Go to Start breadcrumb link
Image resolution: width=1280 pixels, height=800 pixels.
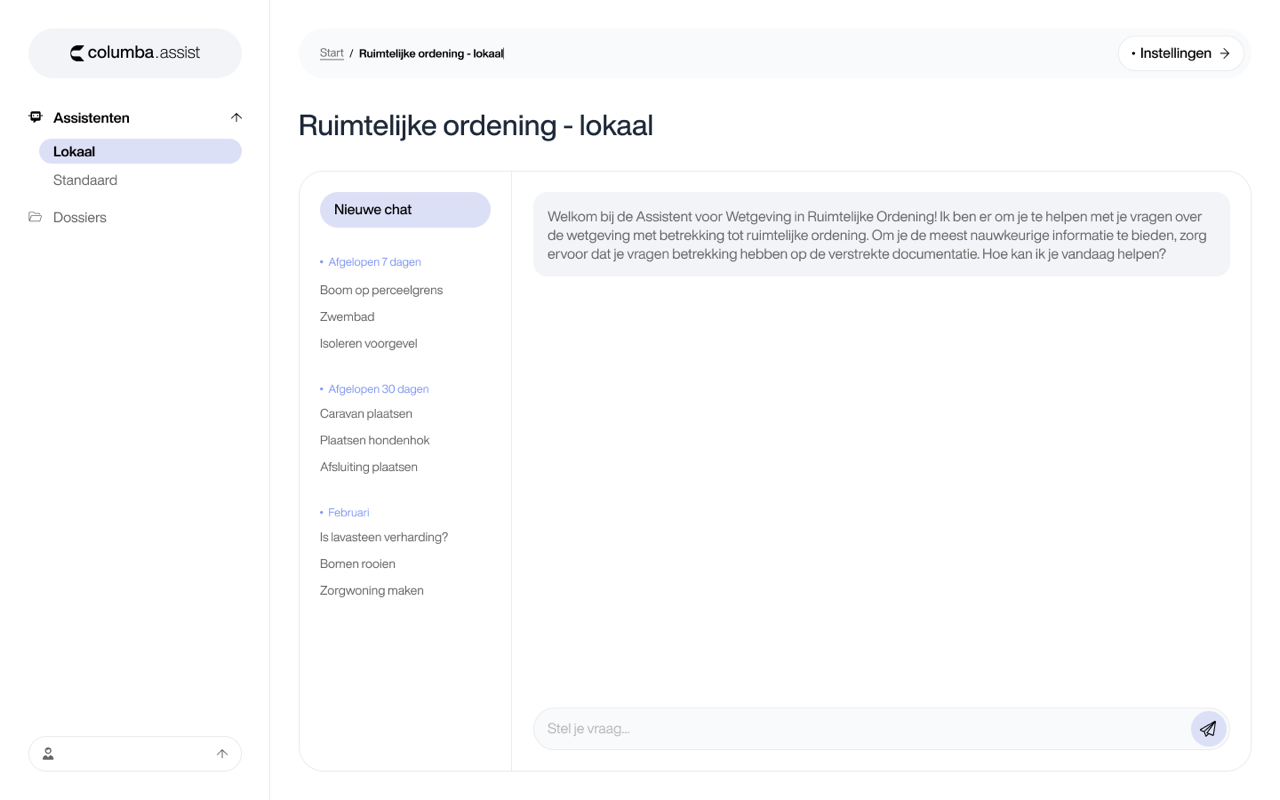[x=331, y=53]
